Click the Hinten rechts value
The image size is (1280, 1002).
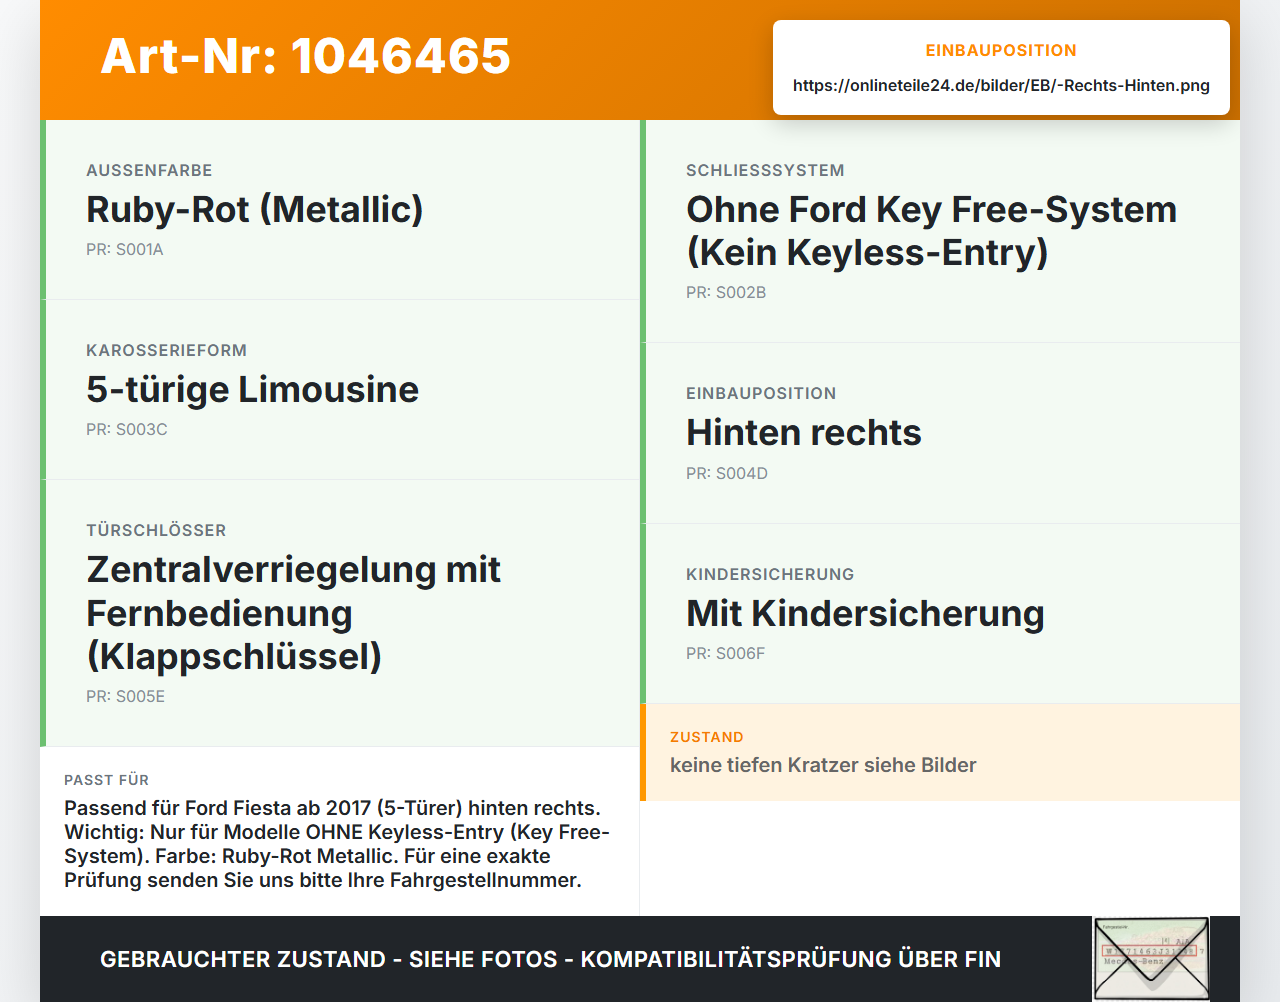804,433
